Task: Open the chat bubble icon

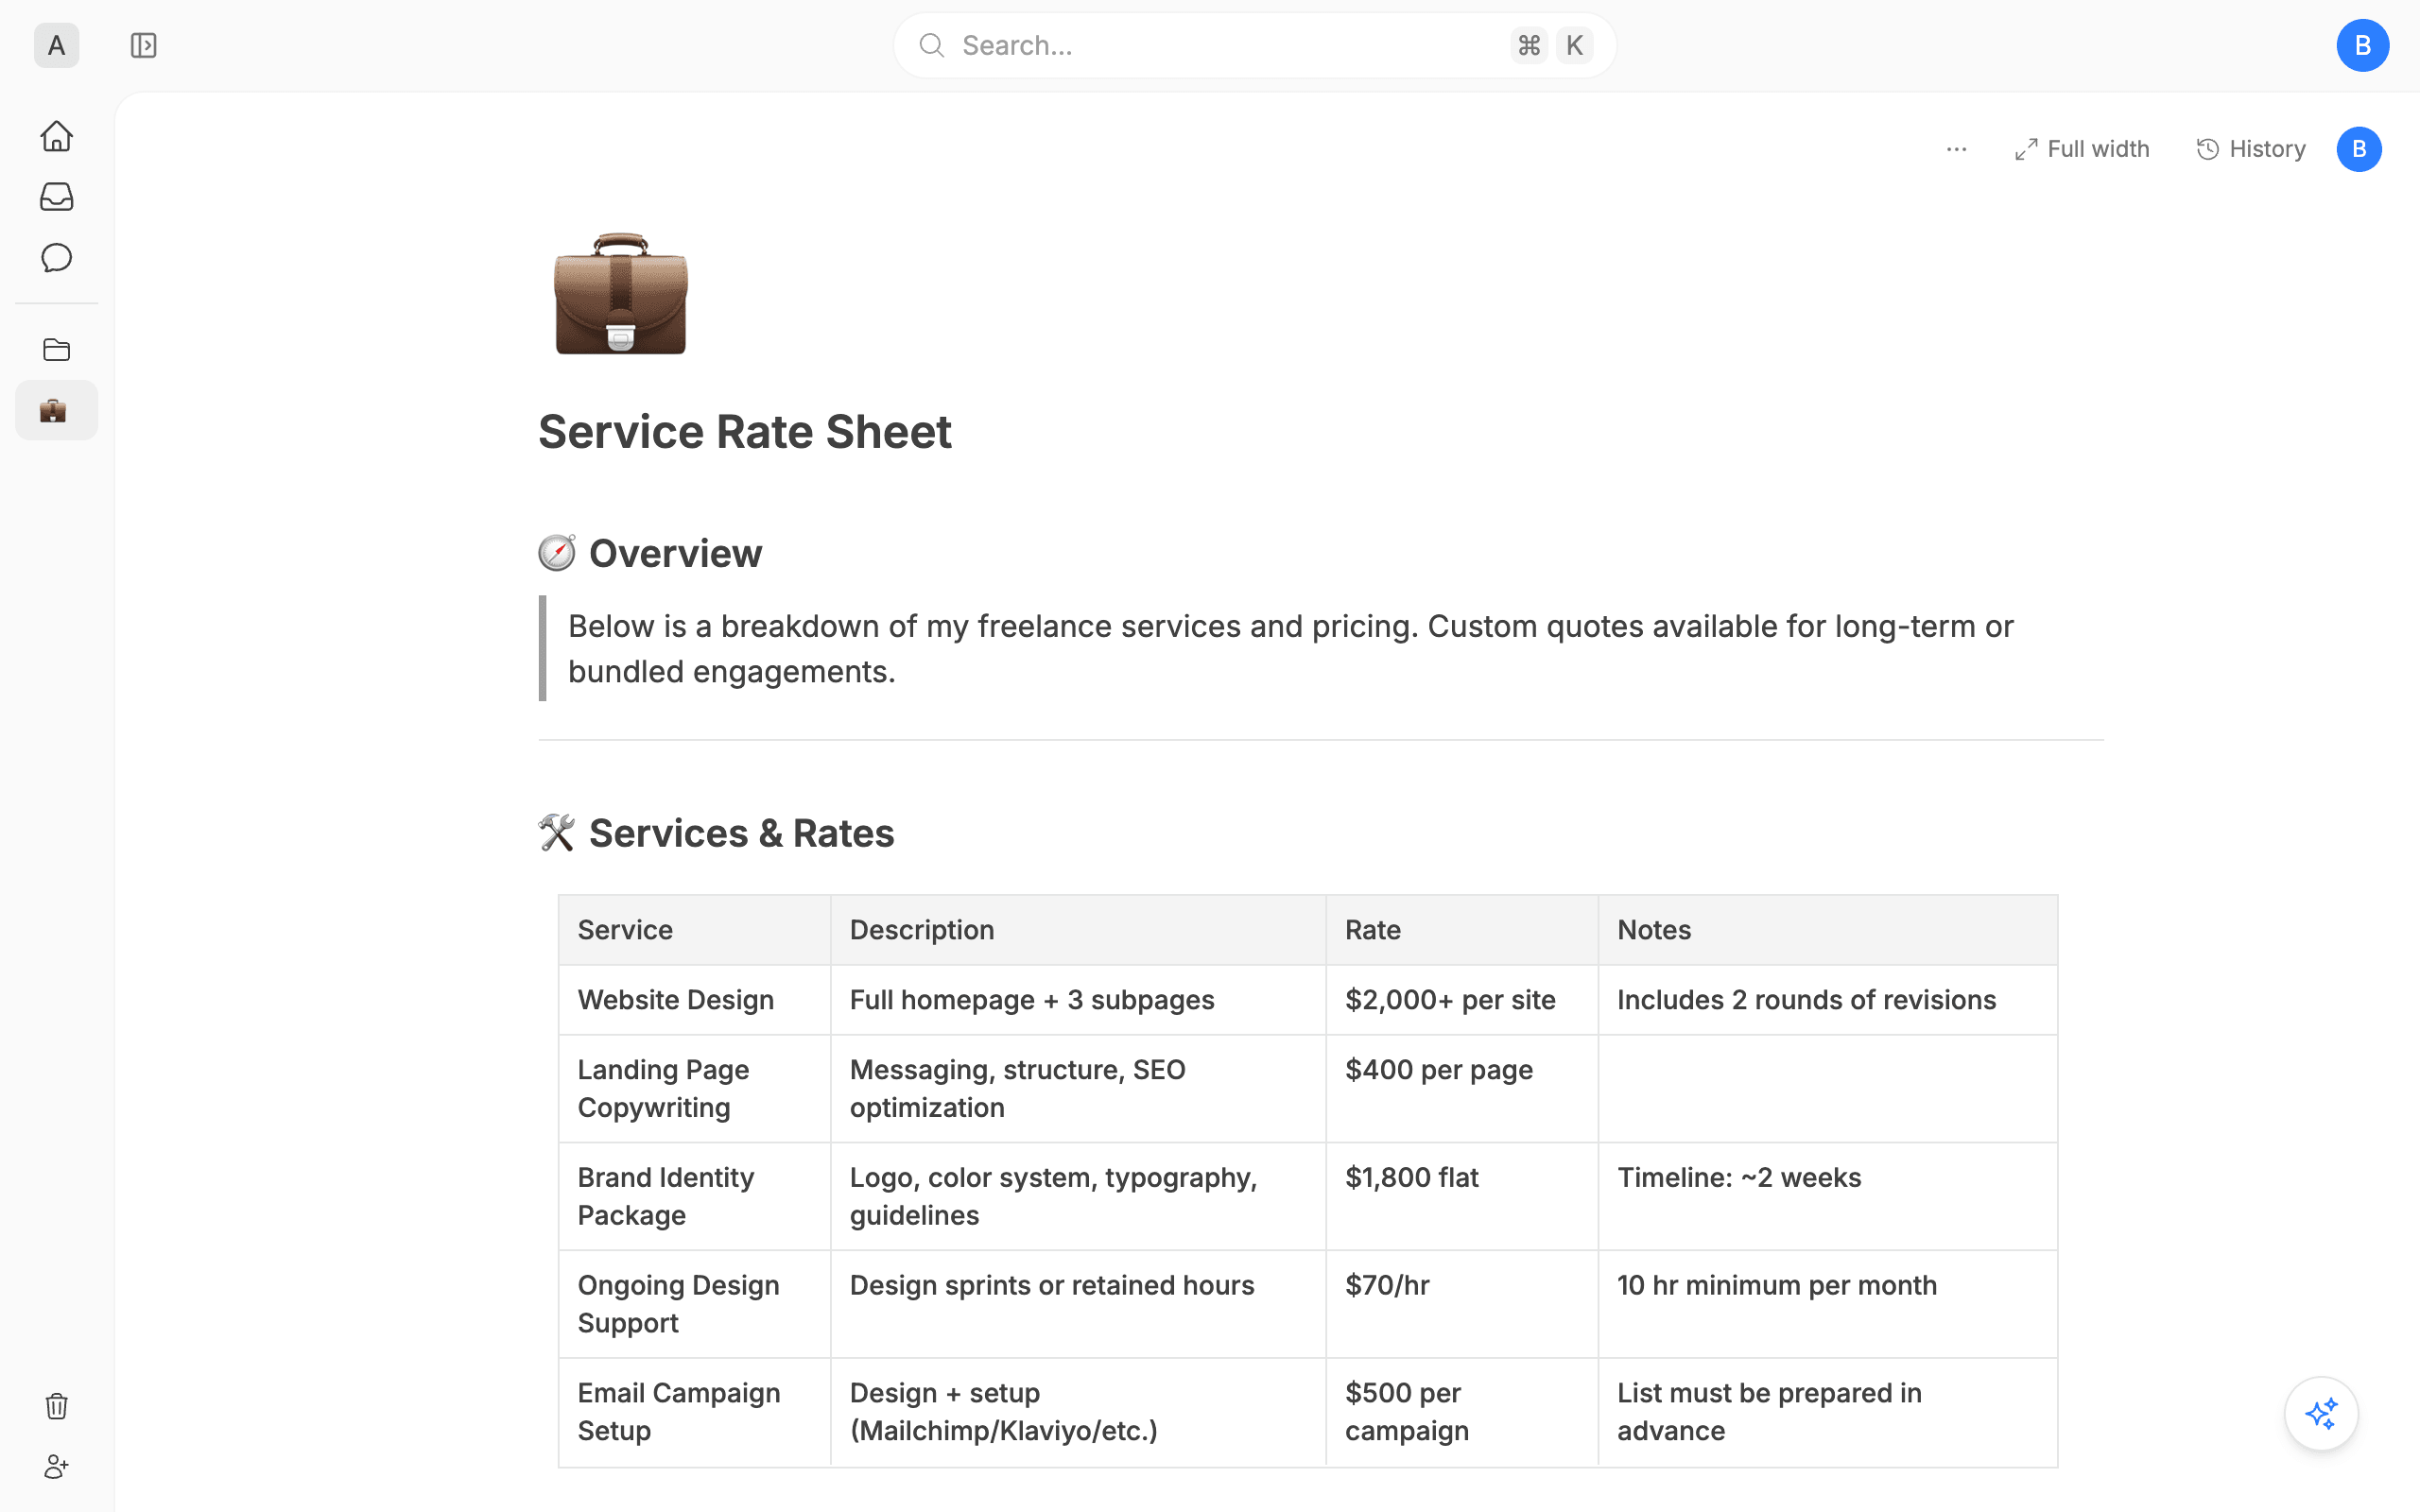Action: (56, 258)
